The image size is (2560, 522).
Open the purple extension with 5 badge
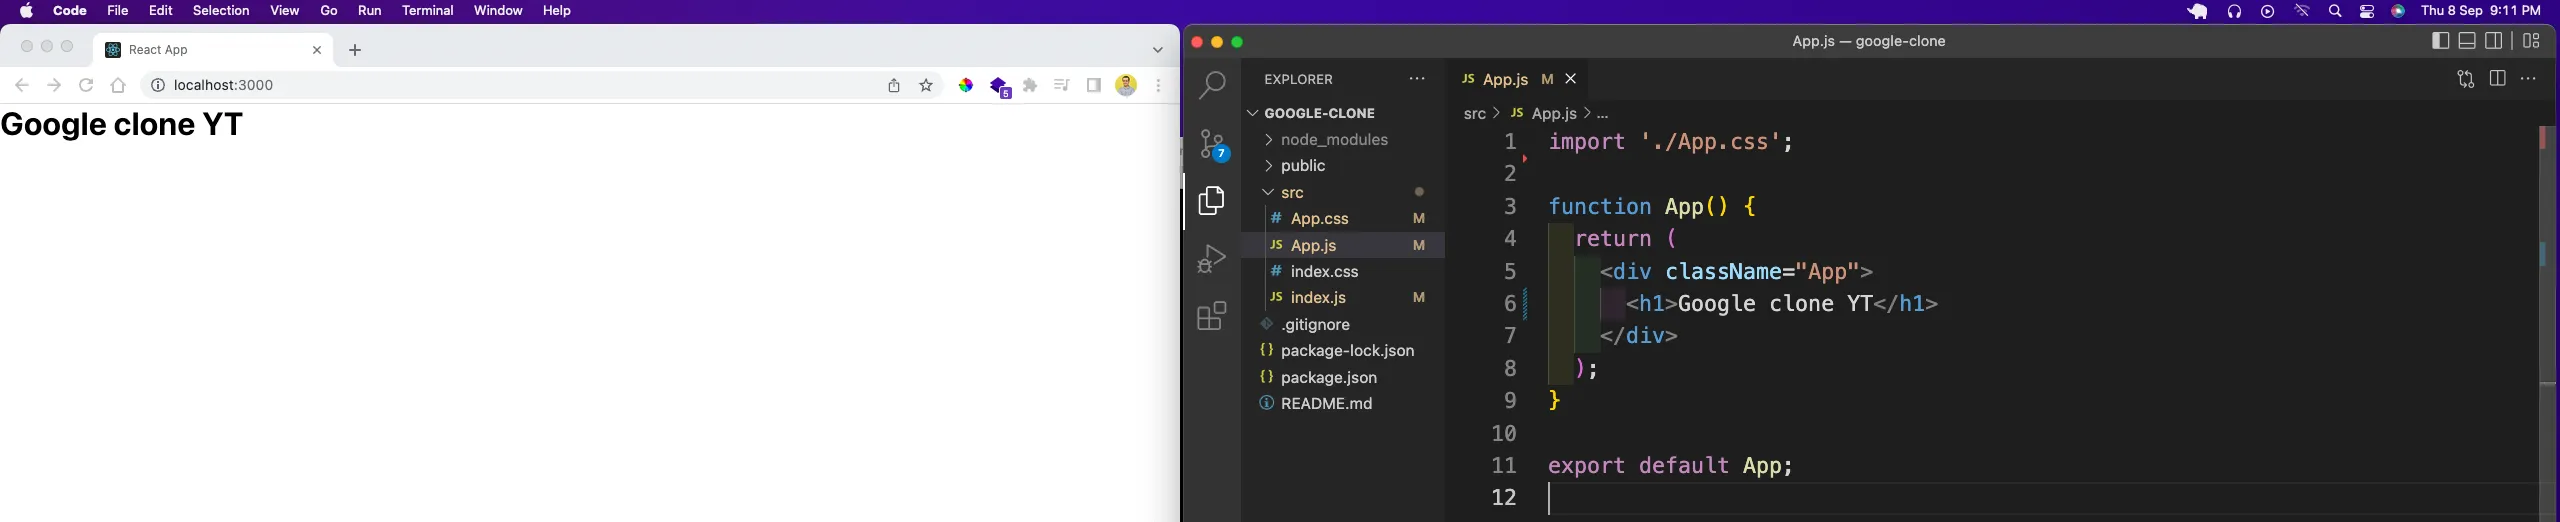[1000, 87]
